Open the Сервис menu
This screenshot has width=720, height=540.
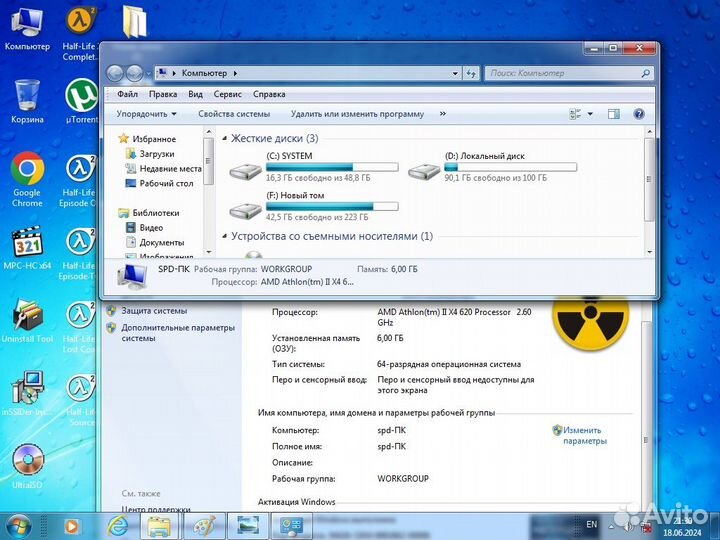pos(227,94)
